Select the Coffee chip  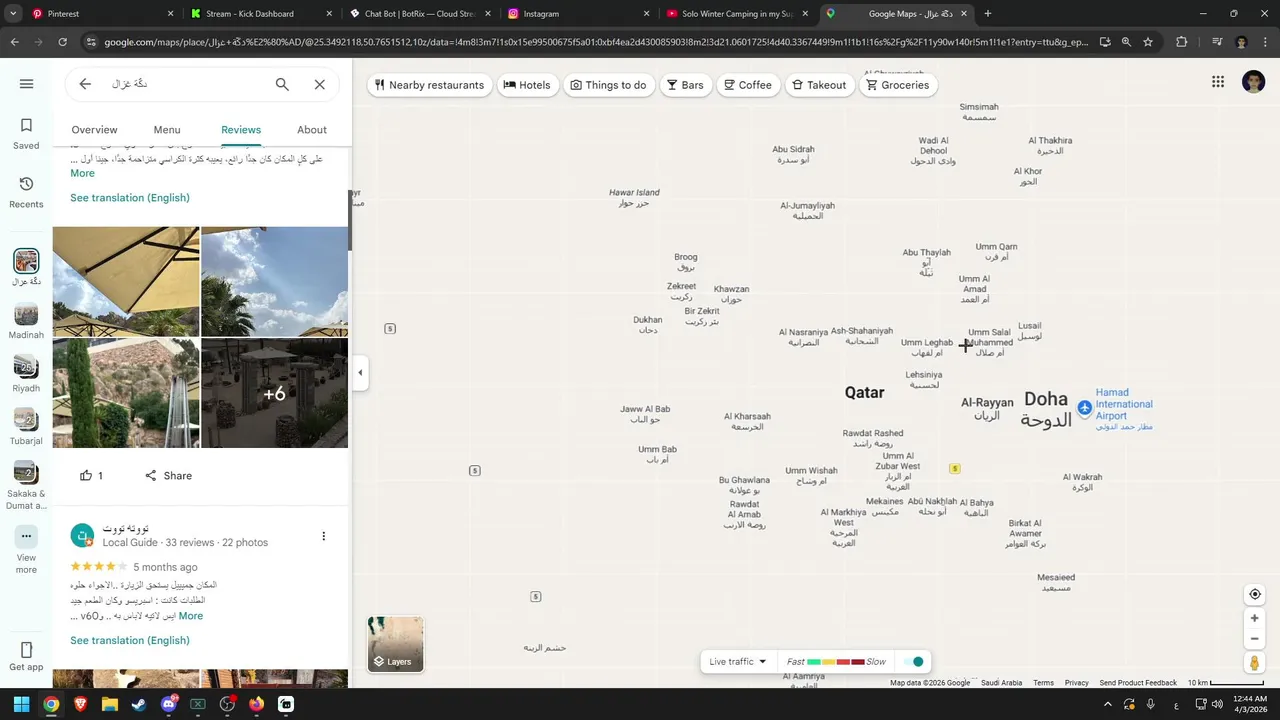click(748, 85)
